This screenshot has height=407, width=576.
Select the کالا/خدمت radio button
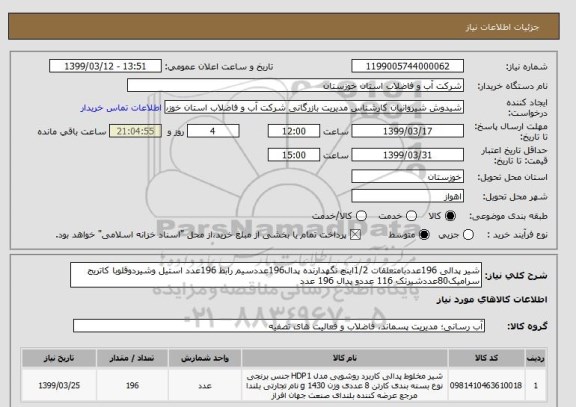coord(361,216)
